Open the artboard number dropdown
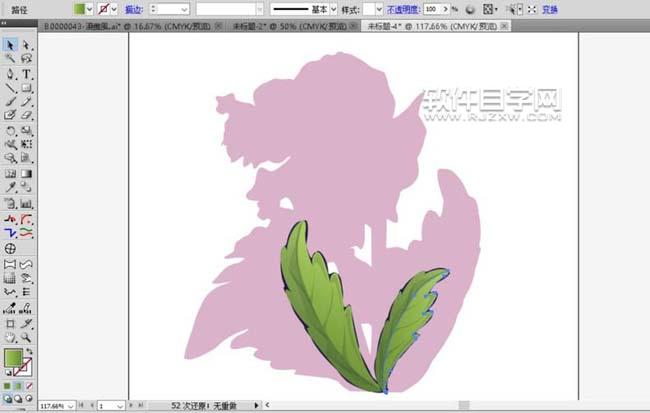650x413 pixels. pos(120,406)
